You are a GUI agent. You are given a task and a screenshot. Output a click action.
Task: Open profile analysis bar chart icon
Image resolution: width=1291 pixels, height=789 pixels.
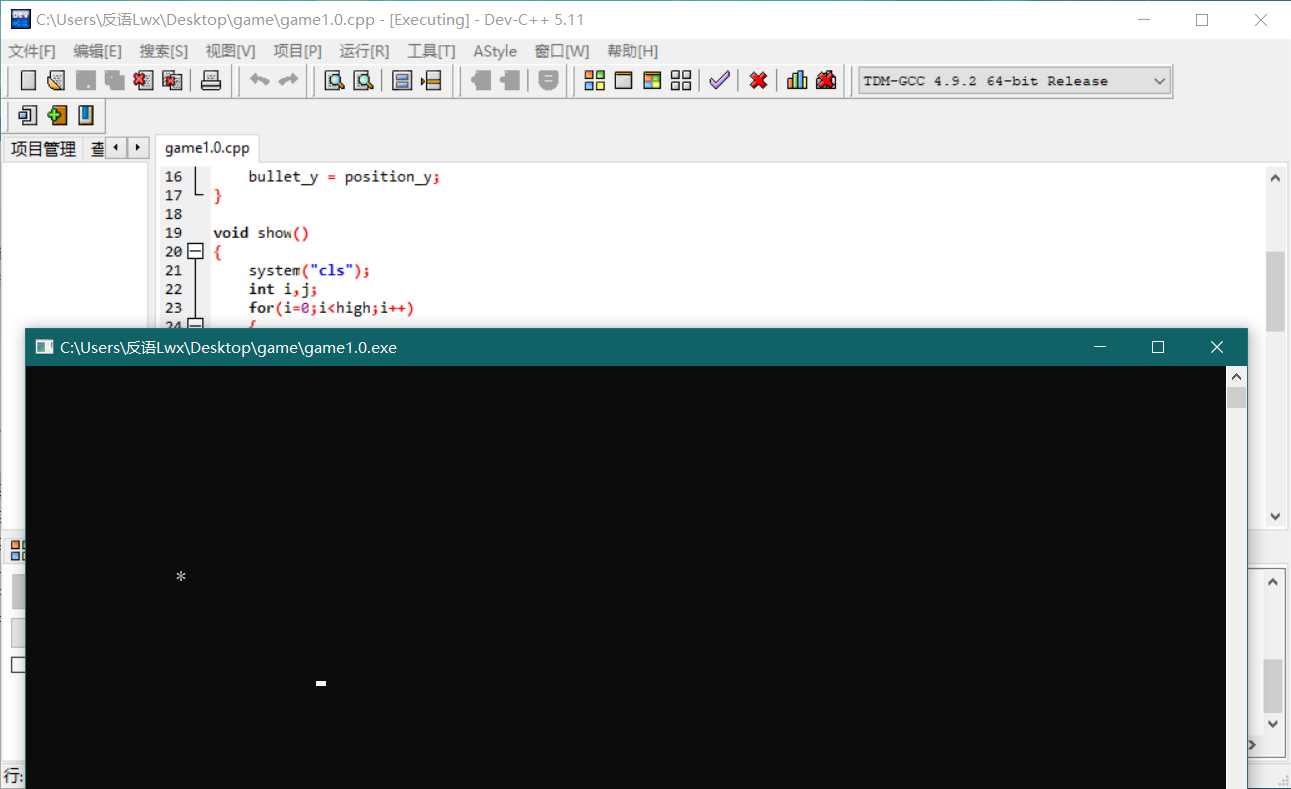797,81
